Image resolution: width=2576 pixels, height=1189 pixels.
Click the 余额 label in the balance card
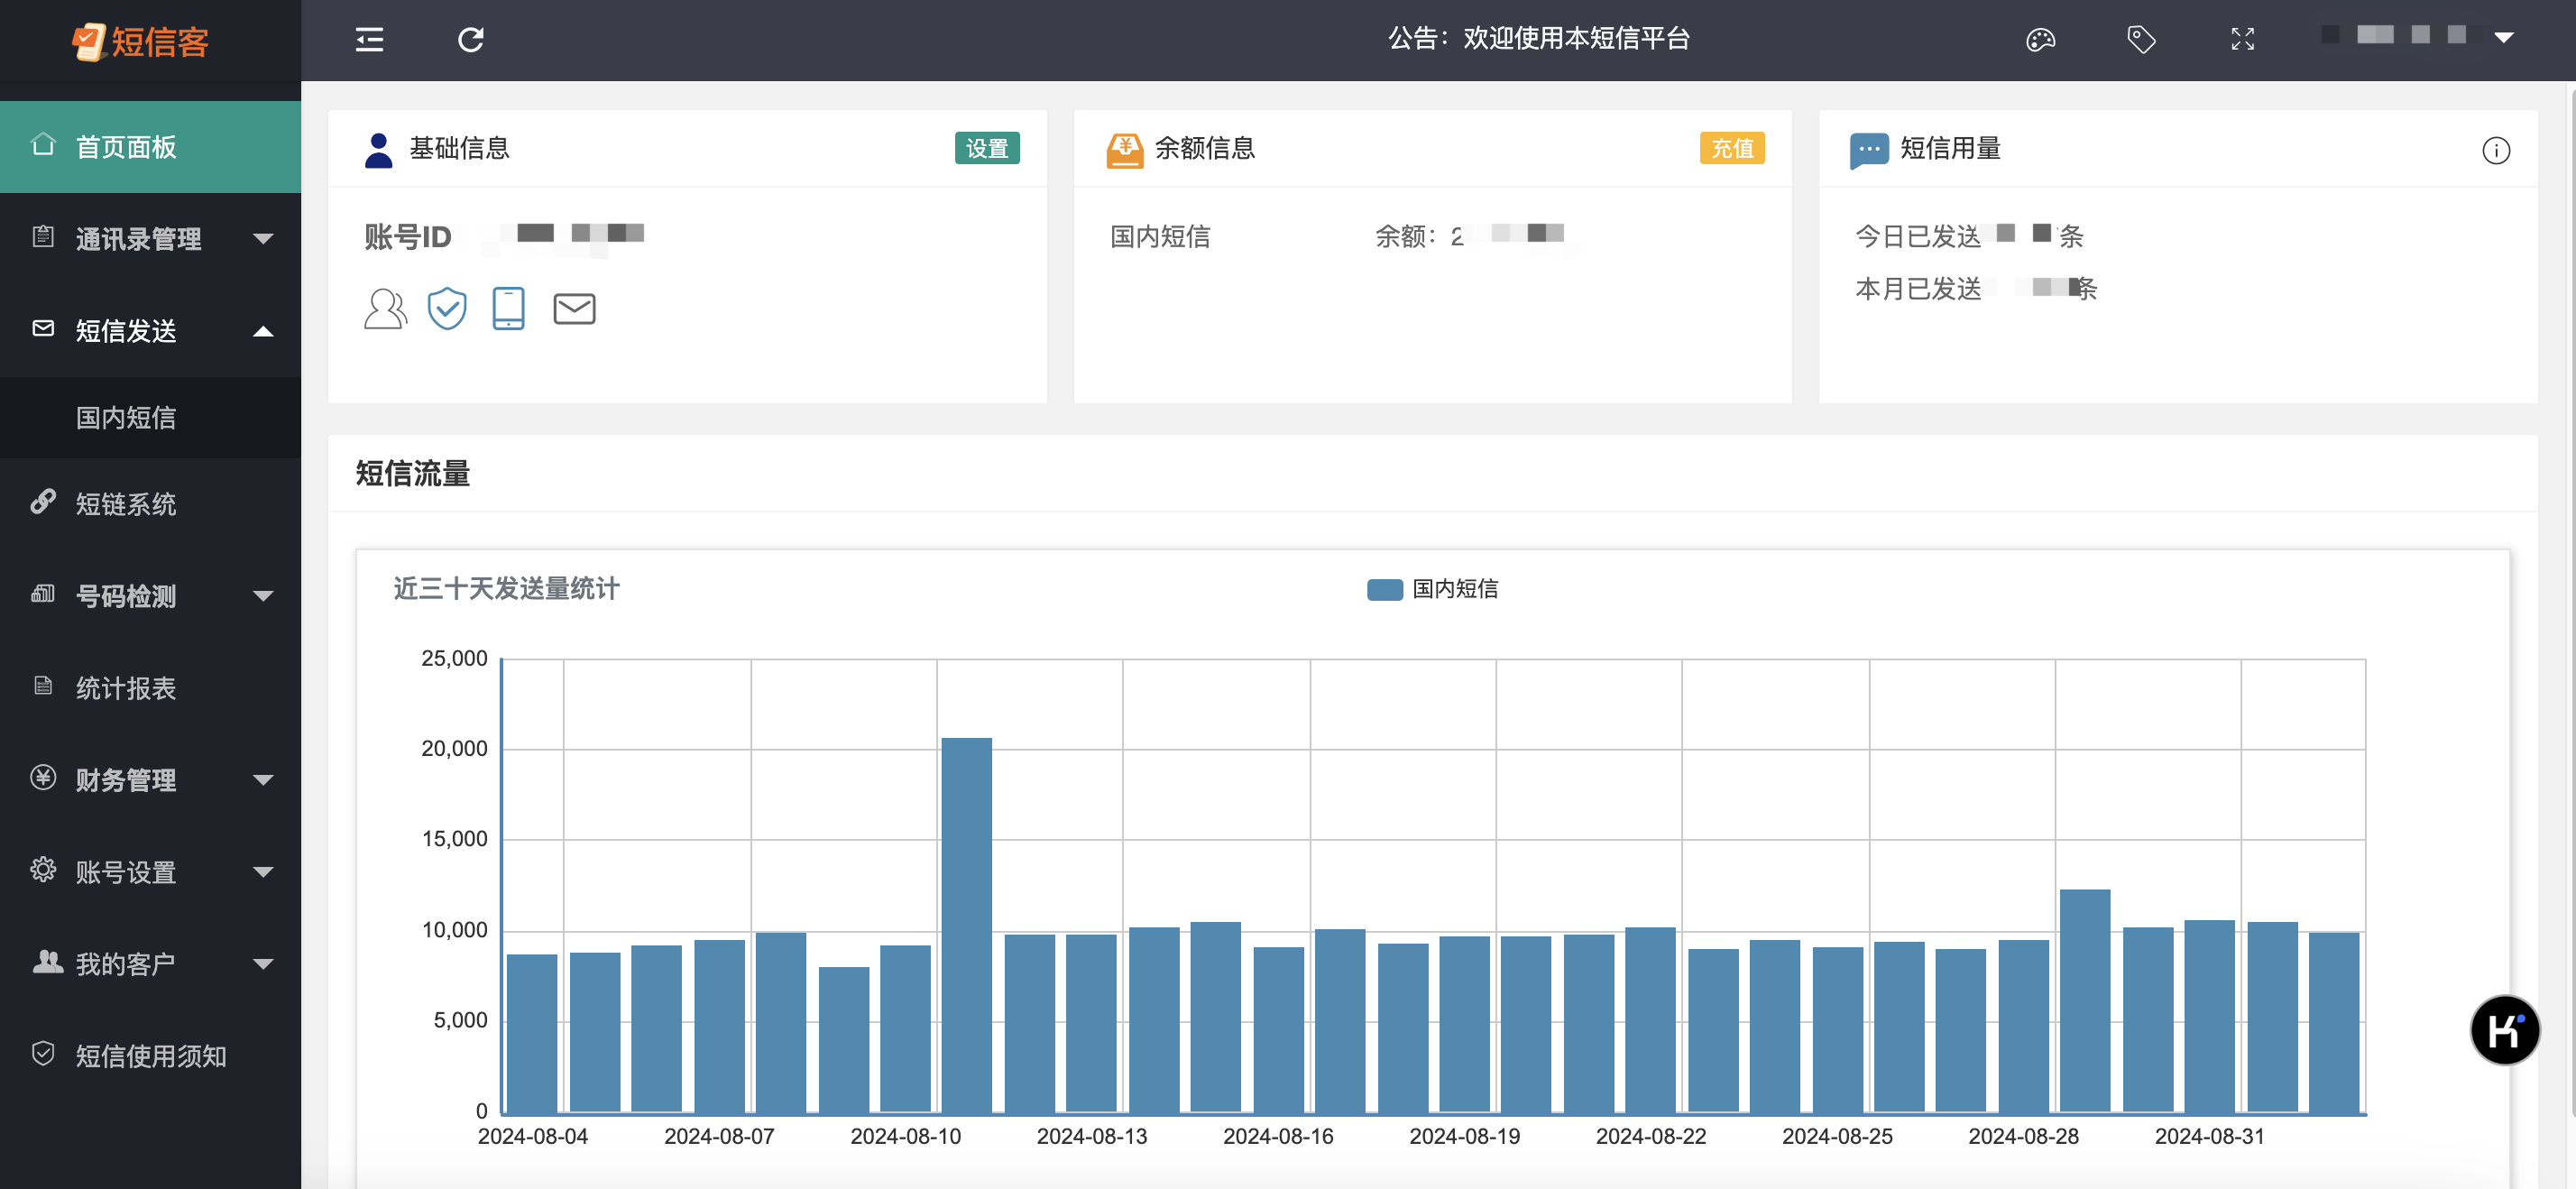point(1405,237)
